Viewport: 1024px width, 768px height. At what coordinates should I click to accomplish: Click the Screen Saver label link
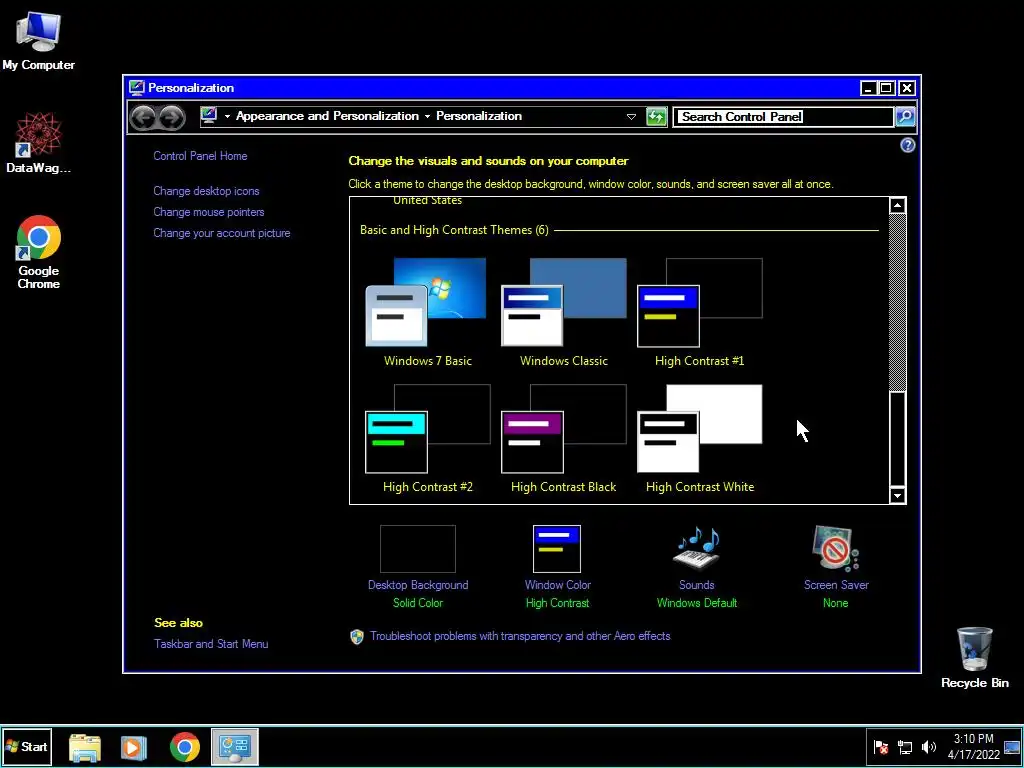(x=836, y=585)
